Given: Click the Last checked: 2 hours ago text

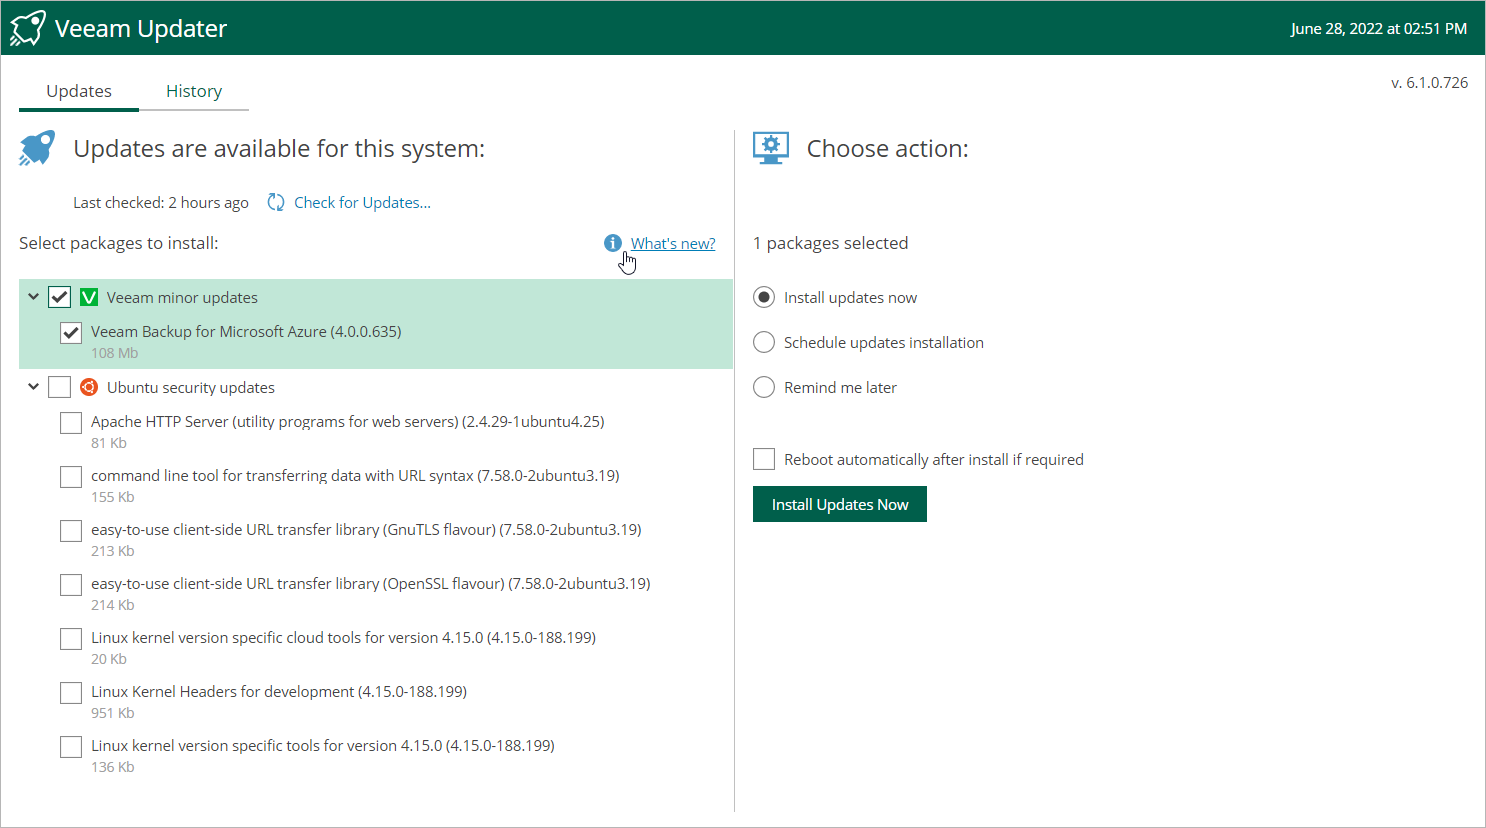Looking at the screenshot, I should pyautogui.click(x=161, y=202).
